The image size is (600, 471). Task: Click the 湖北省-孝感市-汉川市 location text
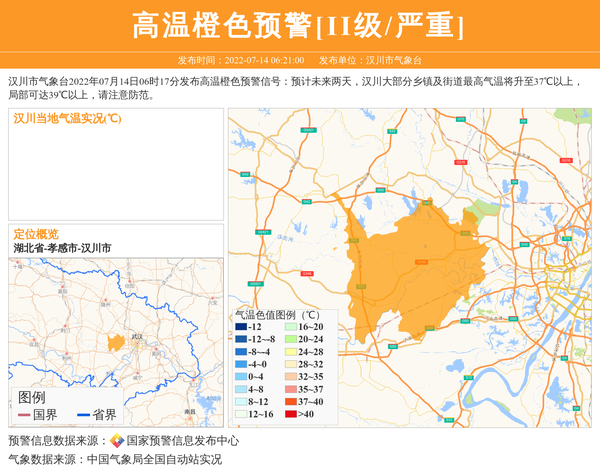pos(62,248)
